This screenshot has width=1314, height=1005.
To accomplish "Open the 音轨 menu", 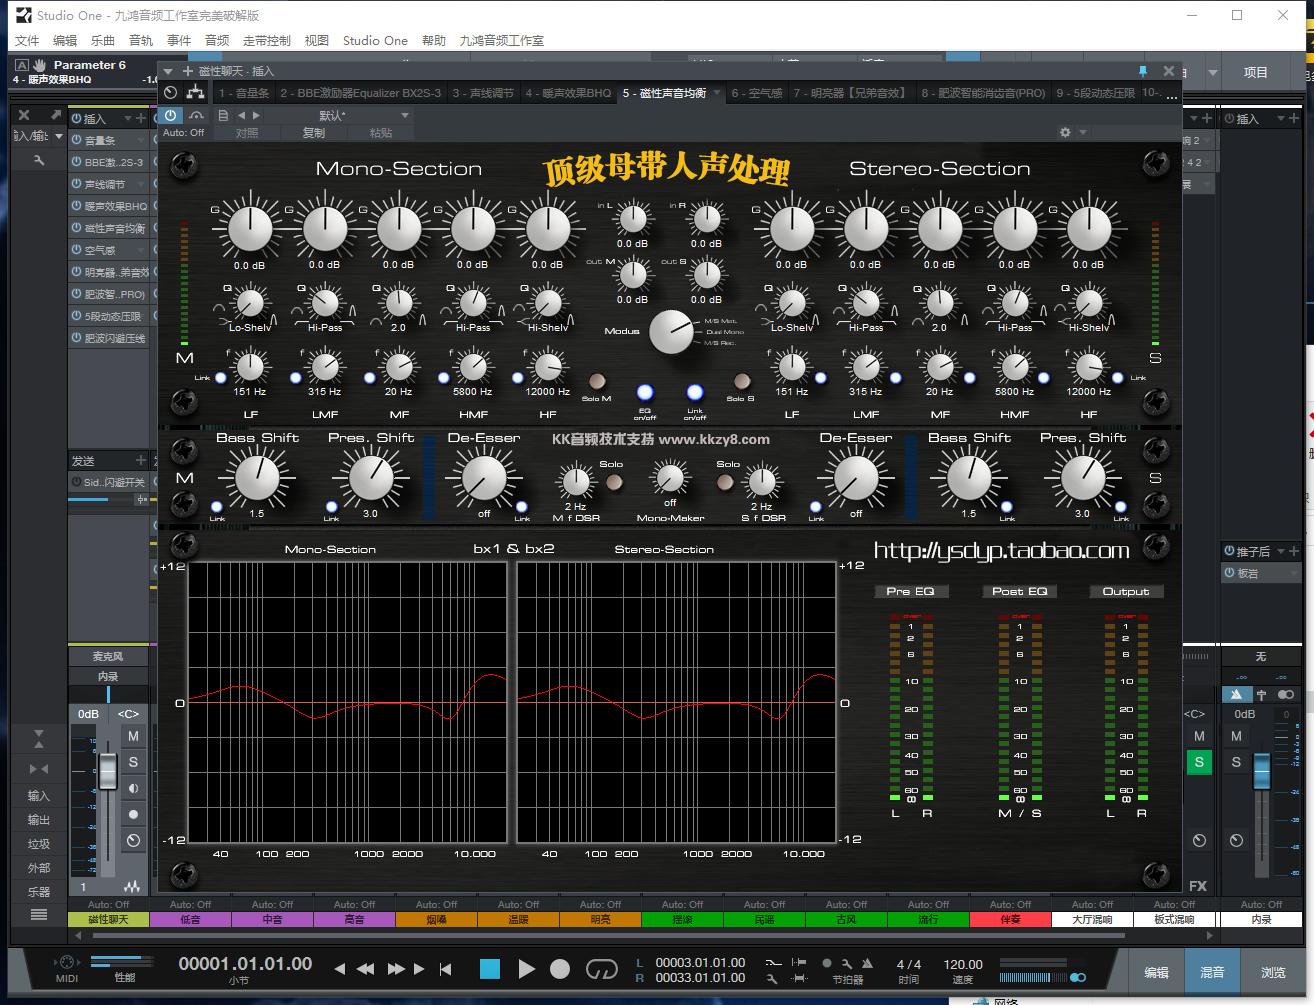I will [141, 41].
